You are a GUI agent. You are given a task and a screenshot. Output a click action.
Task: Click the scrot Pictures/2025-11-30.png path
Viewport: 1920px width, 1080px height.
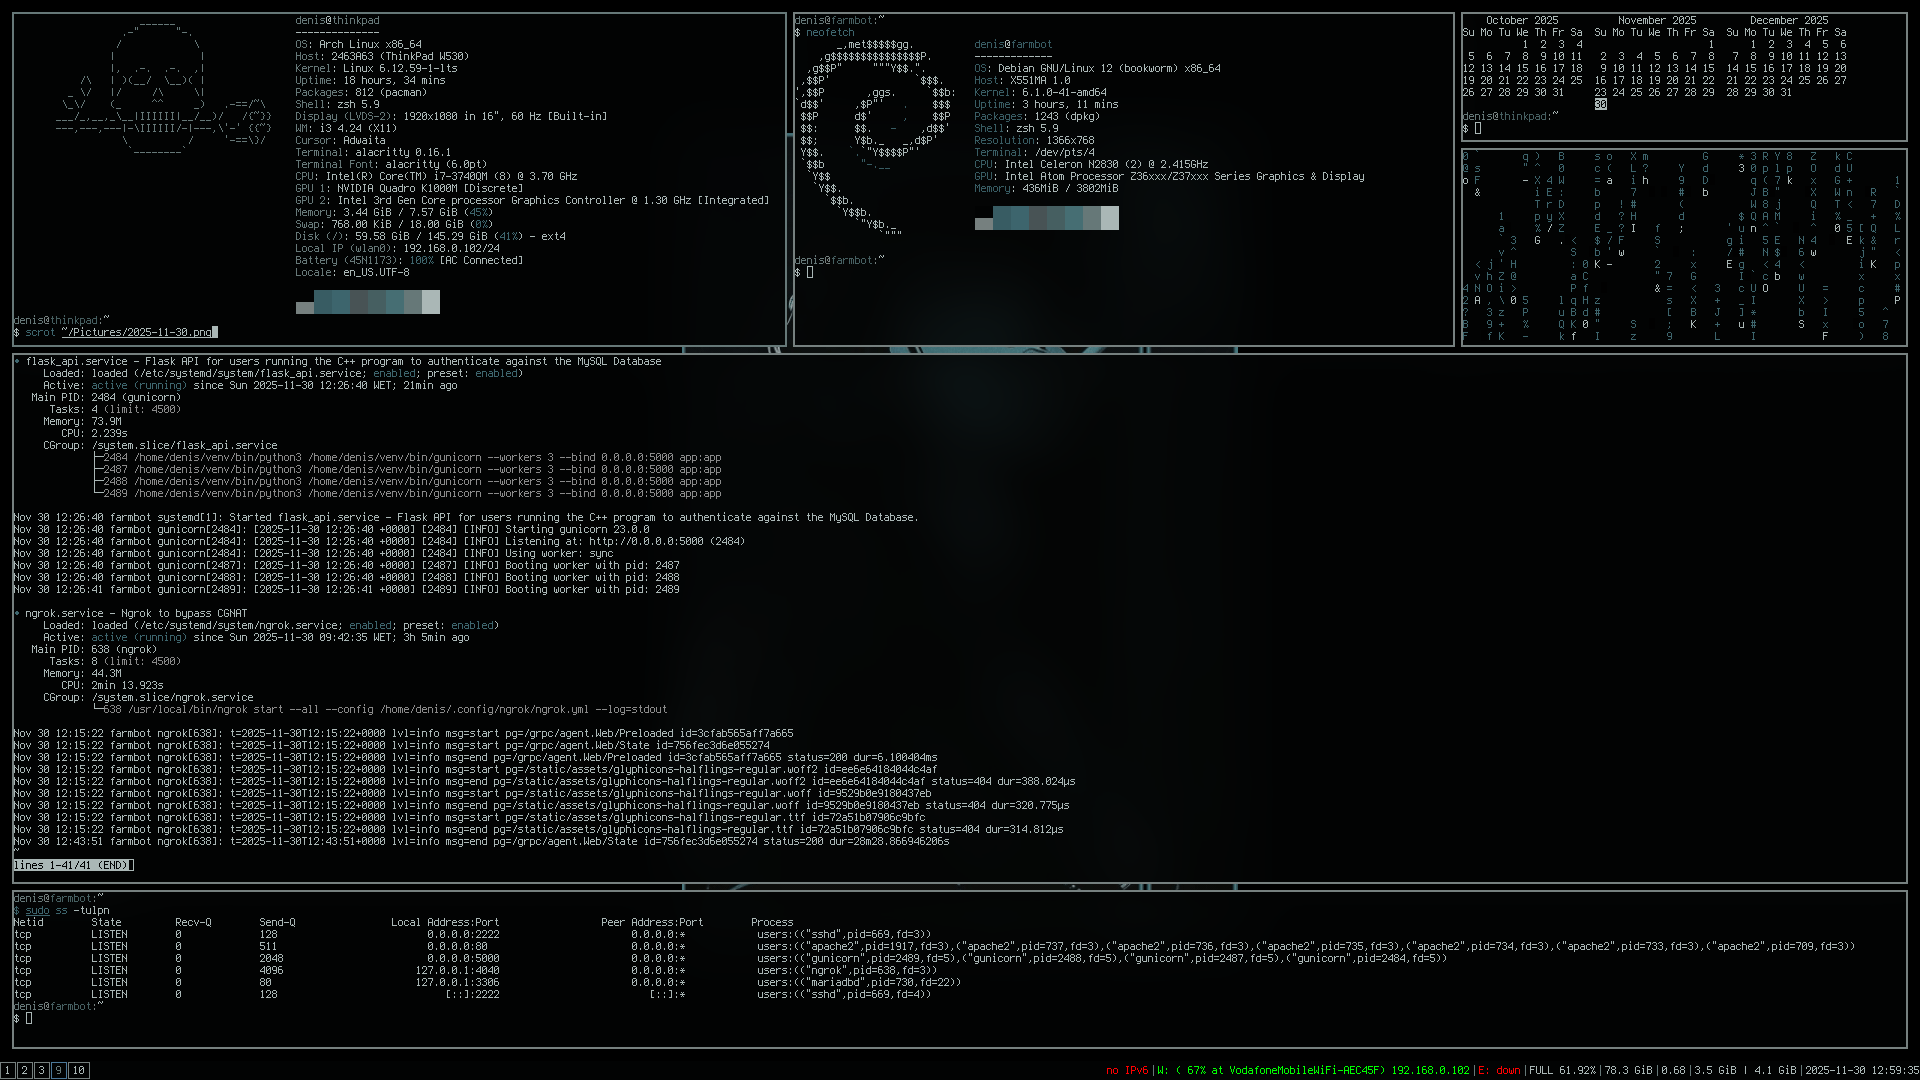(x=136, y=332)
